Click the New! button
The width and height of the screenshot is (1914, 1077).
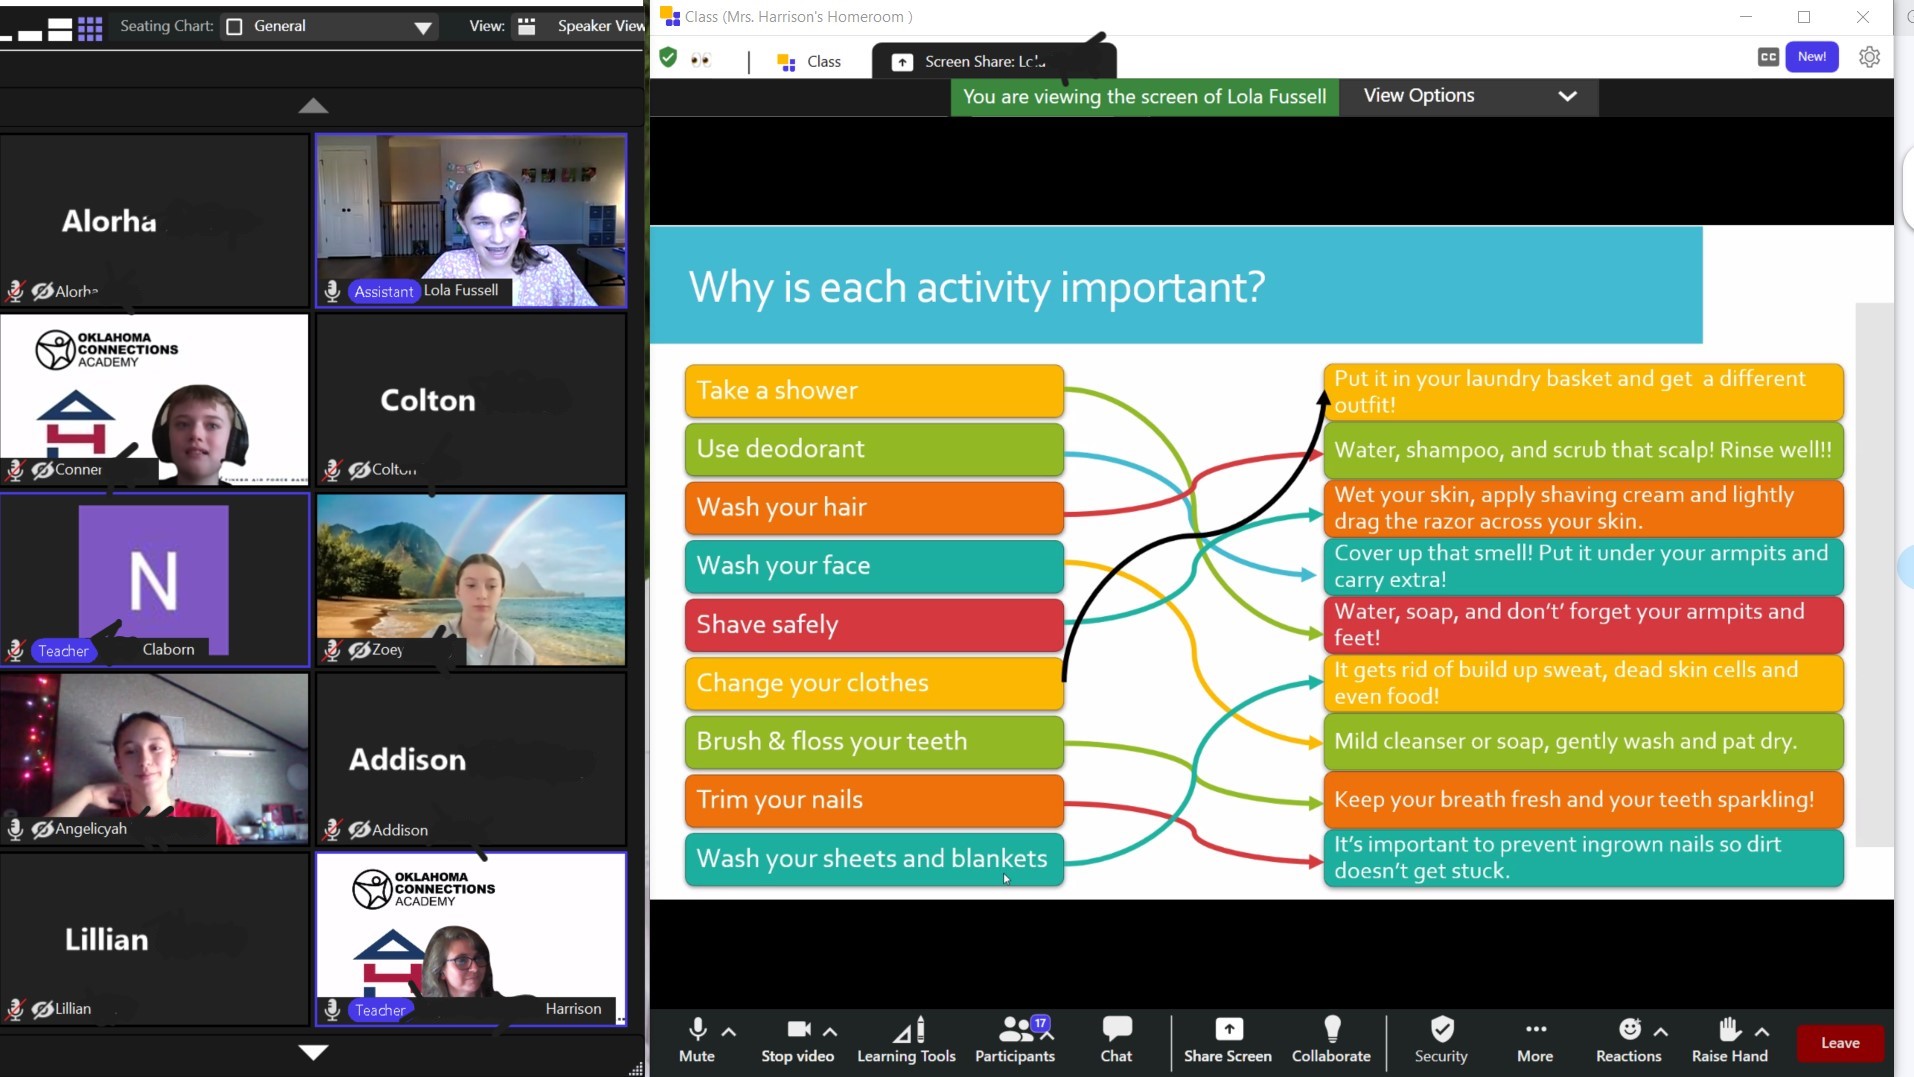(x=1811, y=57)
